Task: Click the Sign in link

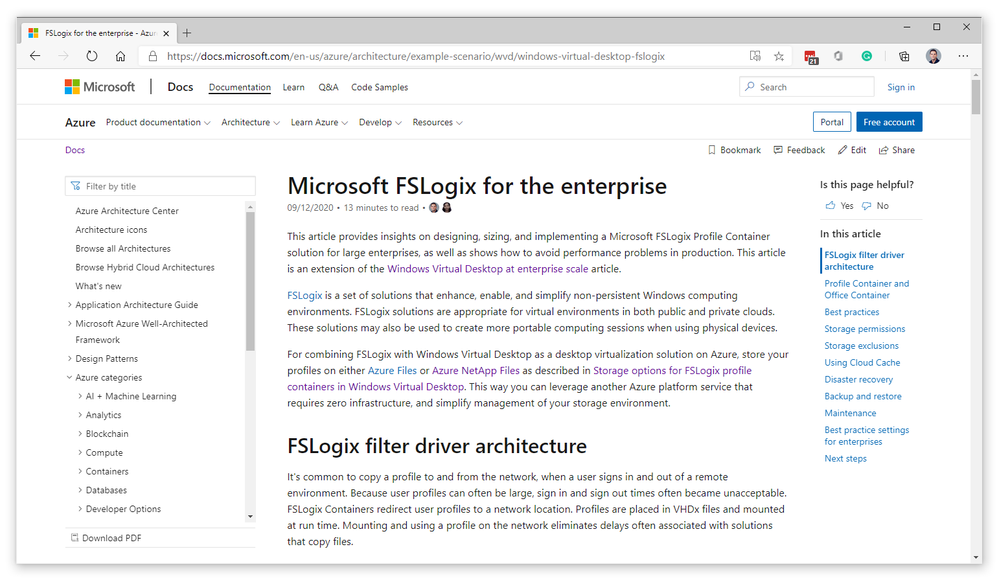Action: tap(901, 87)
